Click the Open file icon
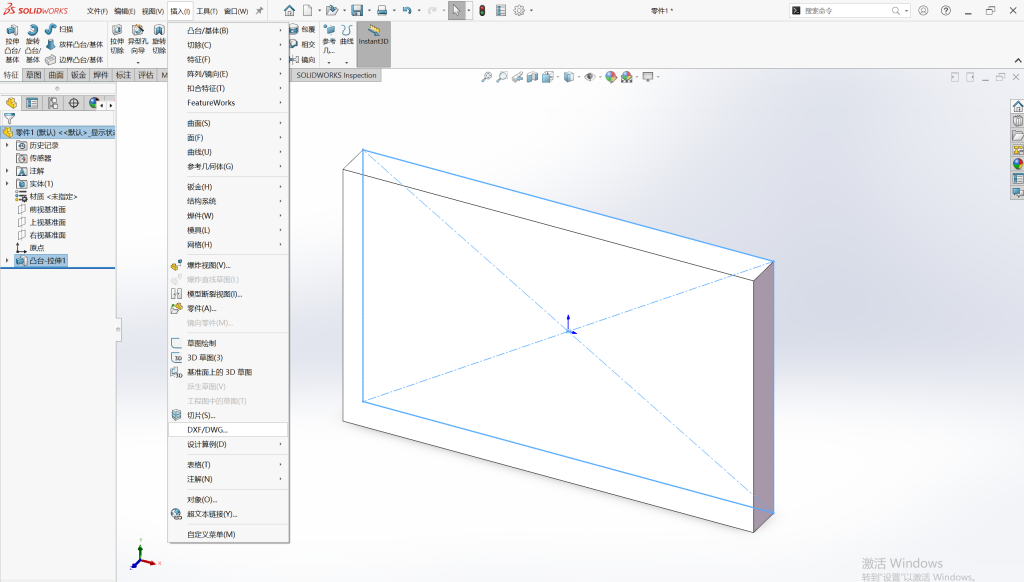The height and width of the screenshot is (582, 1024). 332,10
